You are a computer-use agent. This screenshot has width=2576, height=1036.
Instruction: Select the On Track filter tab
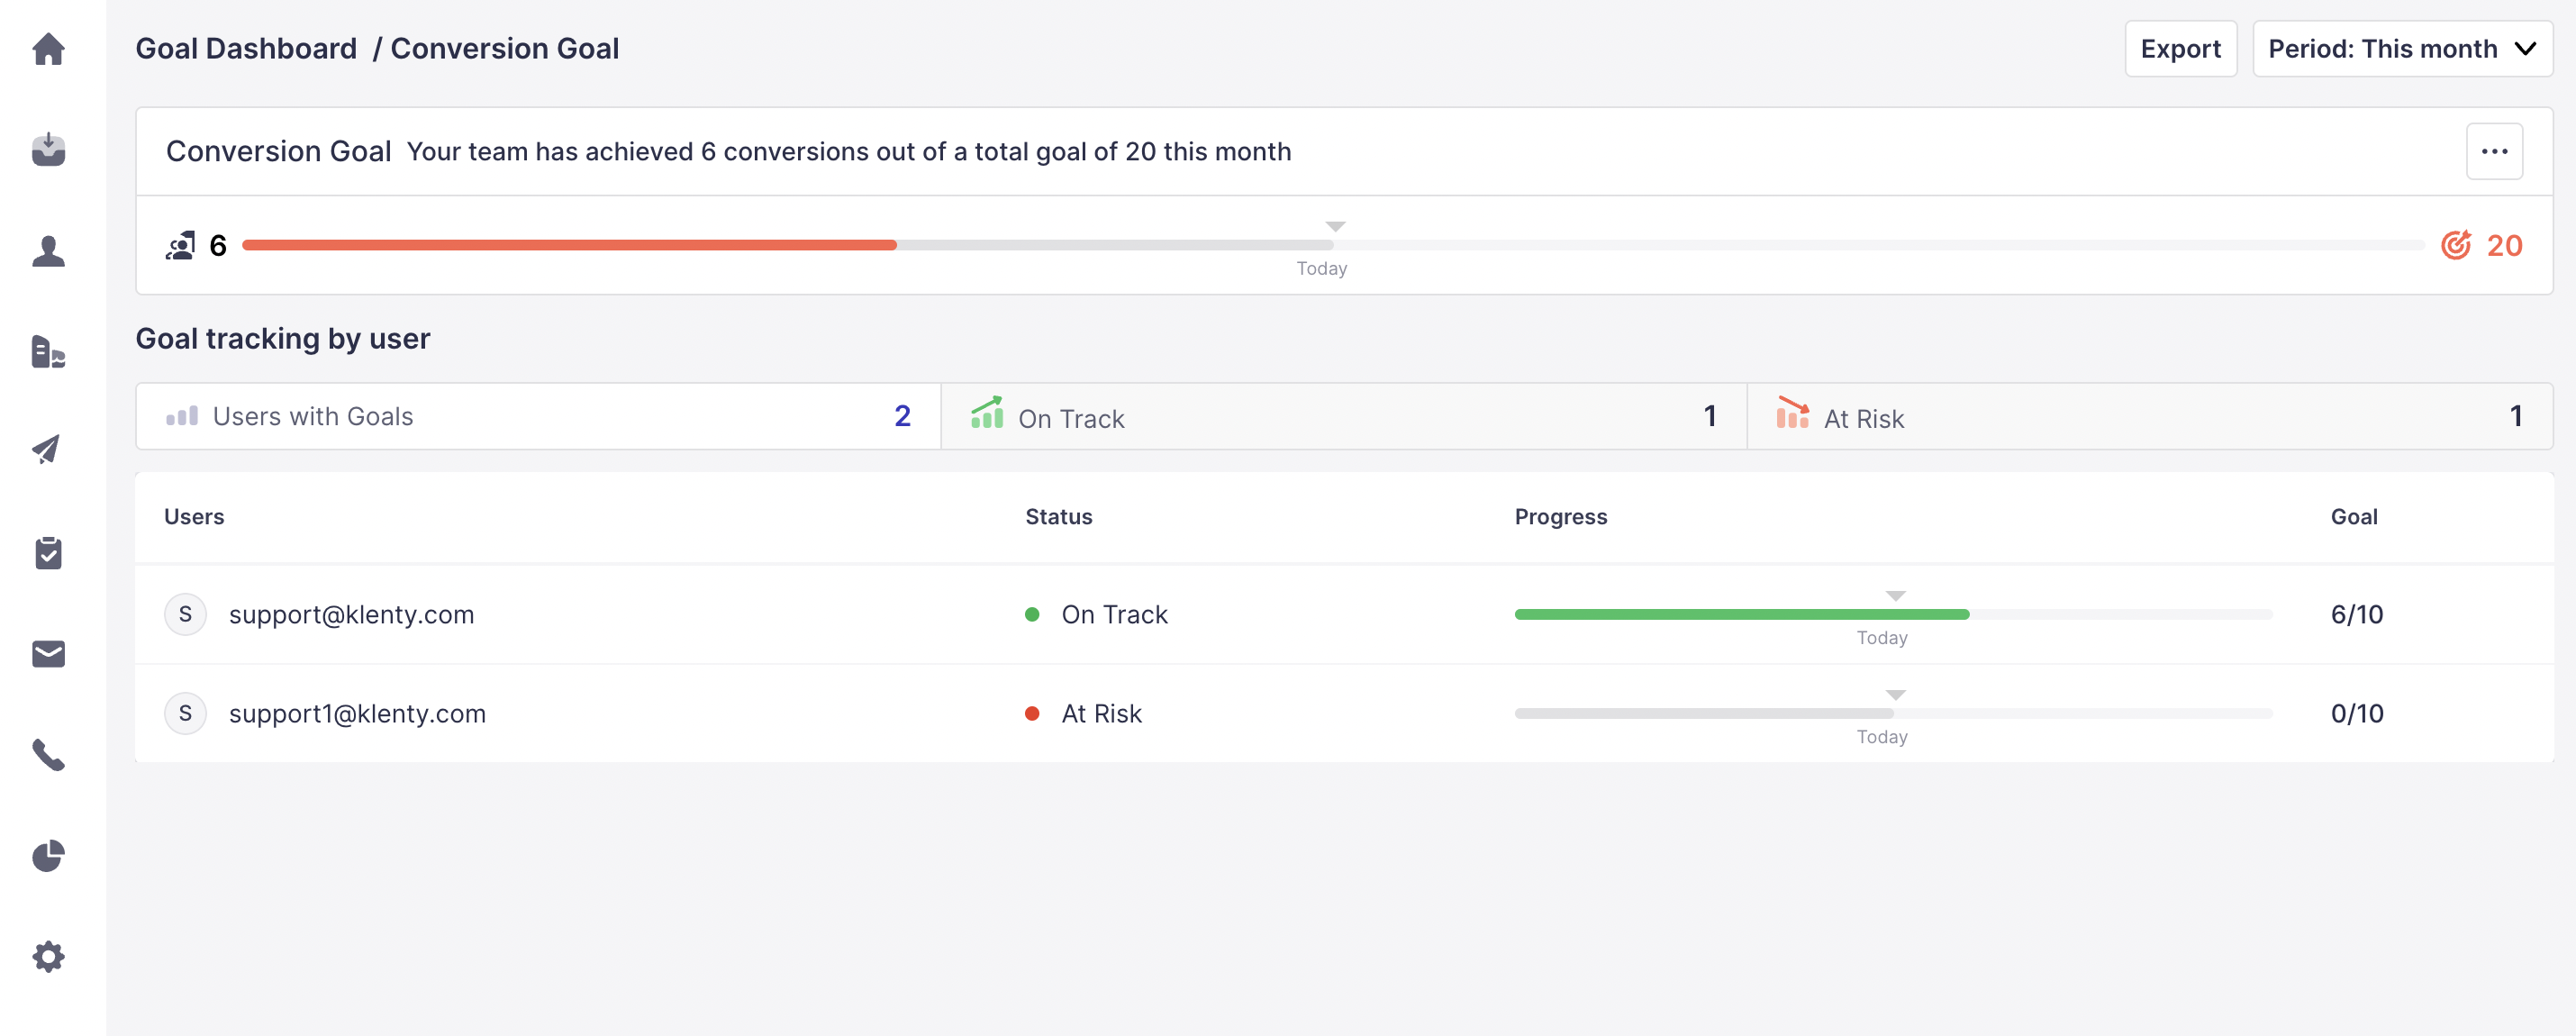tap(1342, 416)
